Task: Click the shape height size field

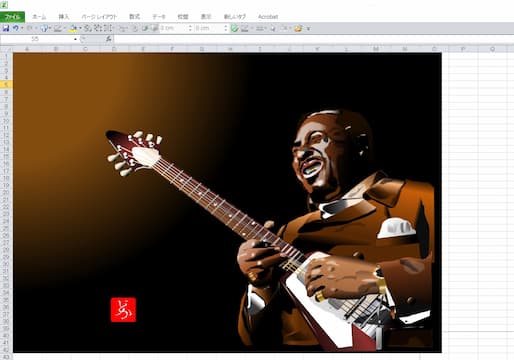Action: (x=174, y=28)
